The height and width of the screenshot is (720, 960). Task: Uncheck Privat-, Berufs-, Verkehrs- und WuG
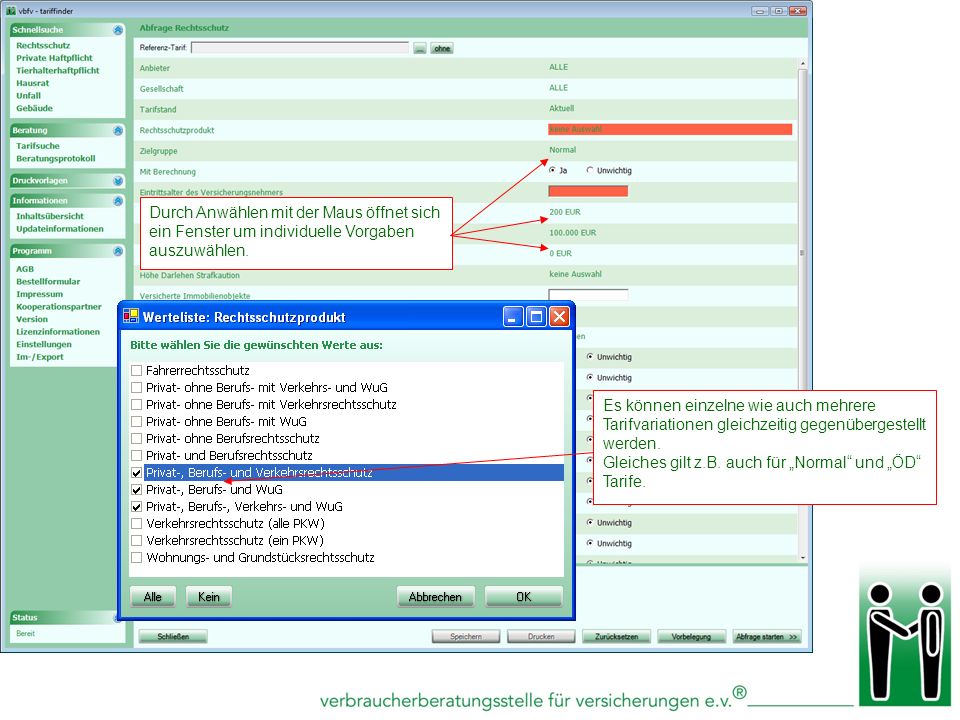tap(137, 507)
